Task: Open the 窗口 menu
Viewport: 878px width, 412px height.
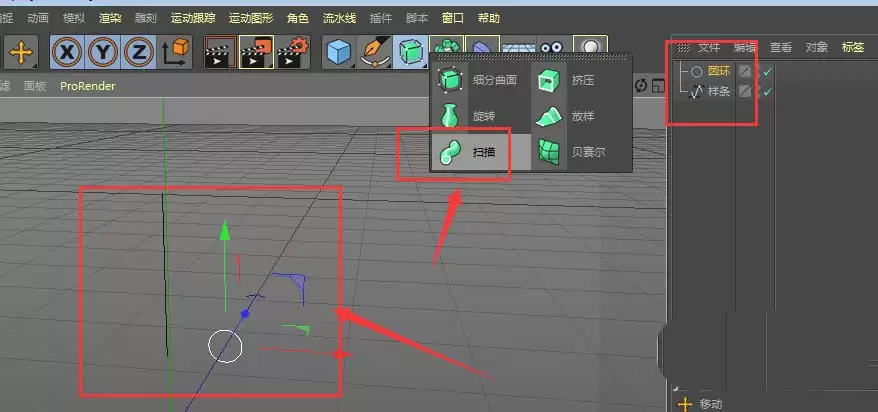Action: tap(452, 18)
